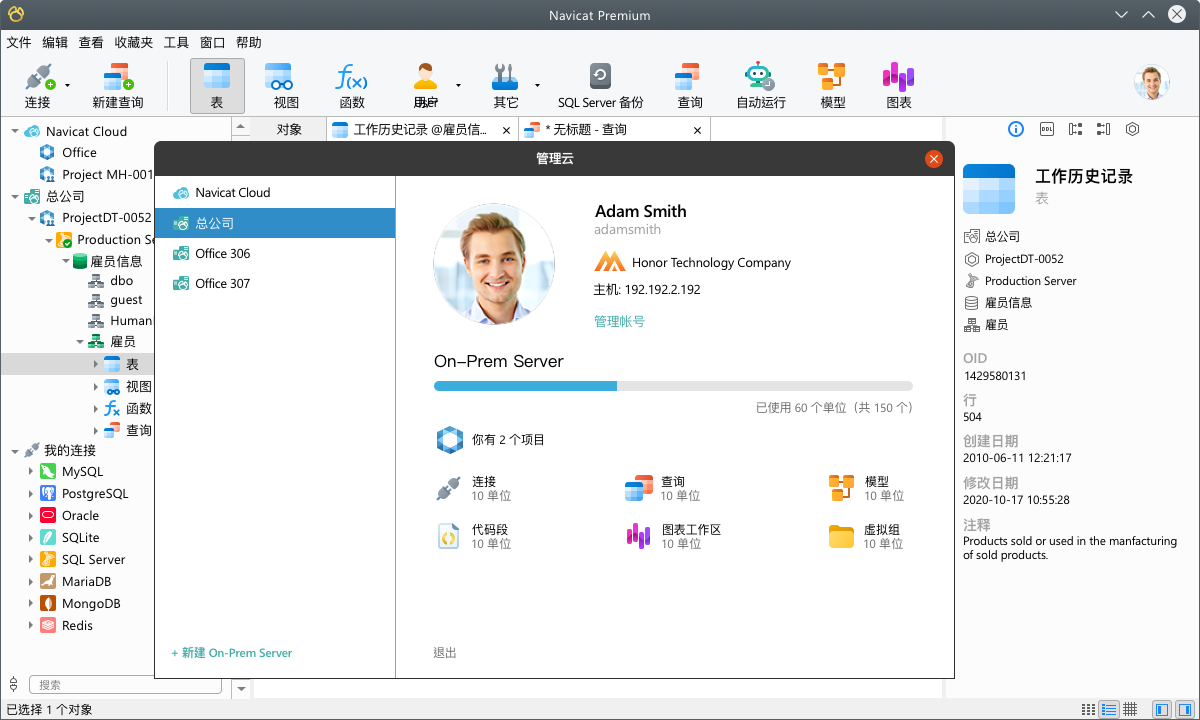Open the 查询 query toolbar icon
This screenshot has height=720, width=1200.
tap(688, 78)
